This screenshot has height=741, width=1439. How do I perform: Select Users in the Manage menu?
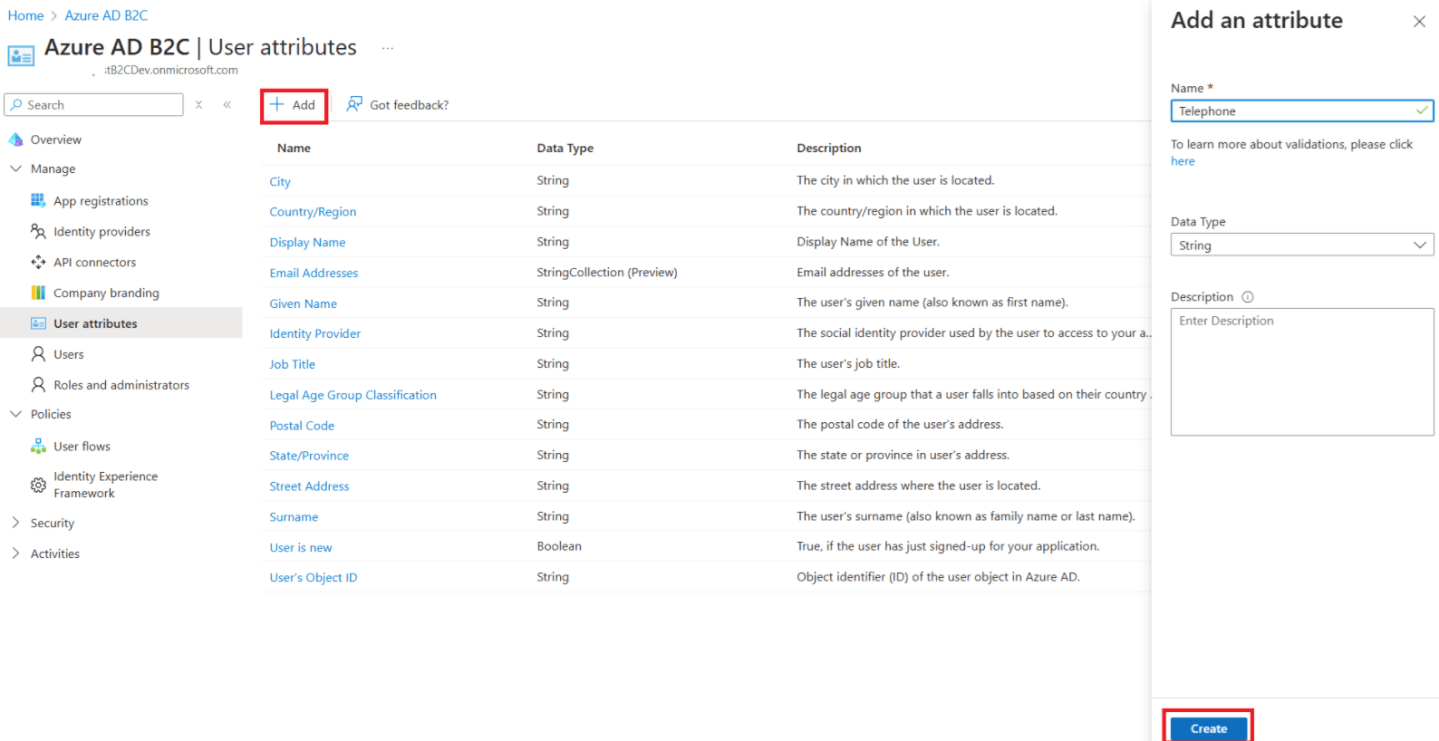69,353
